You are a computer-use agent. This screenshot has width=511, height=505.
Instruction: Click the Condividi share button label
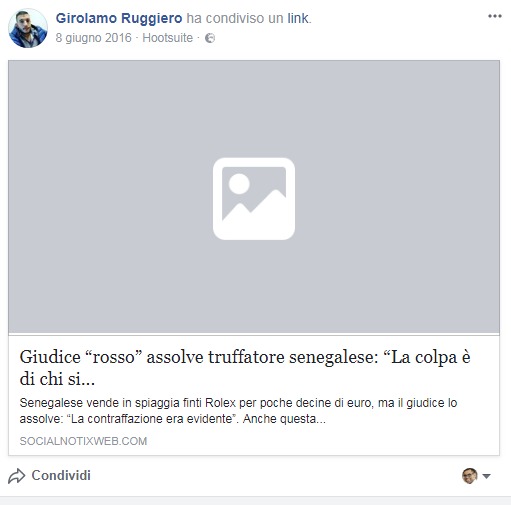point(61,475)
